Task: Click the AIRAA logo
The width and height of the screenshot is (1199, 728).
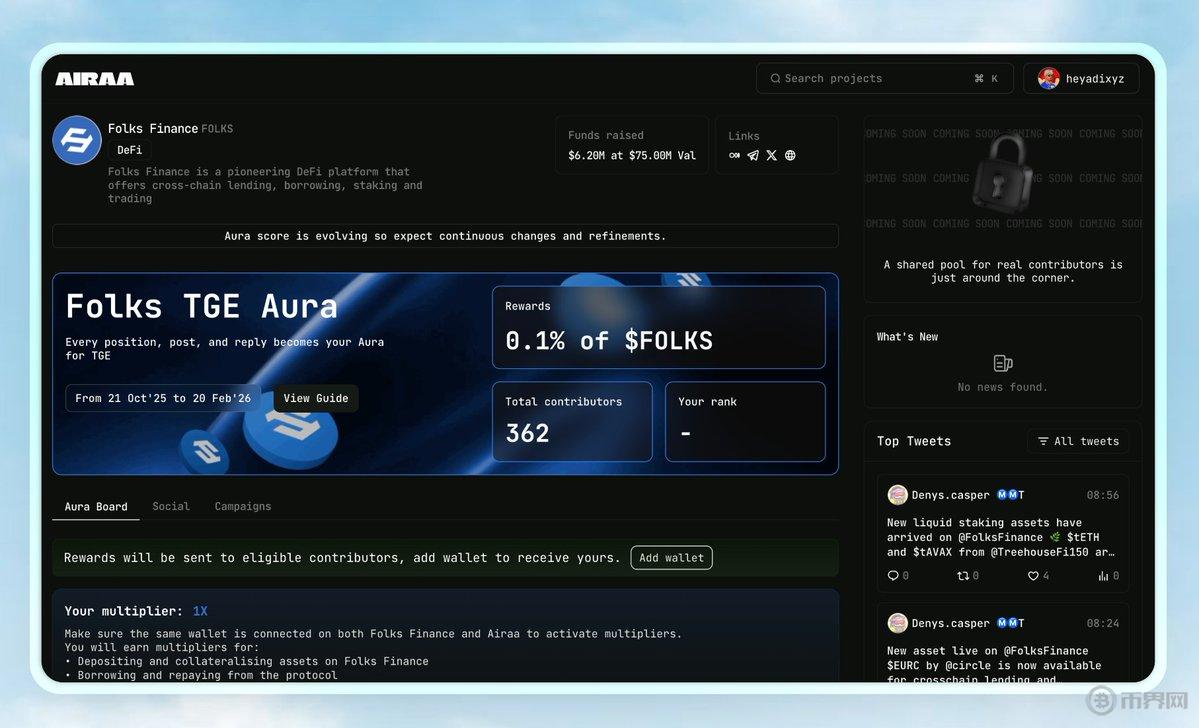Action: pyautogui.click(x=95, y=79)
